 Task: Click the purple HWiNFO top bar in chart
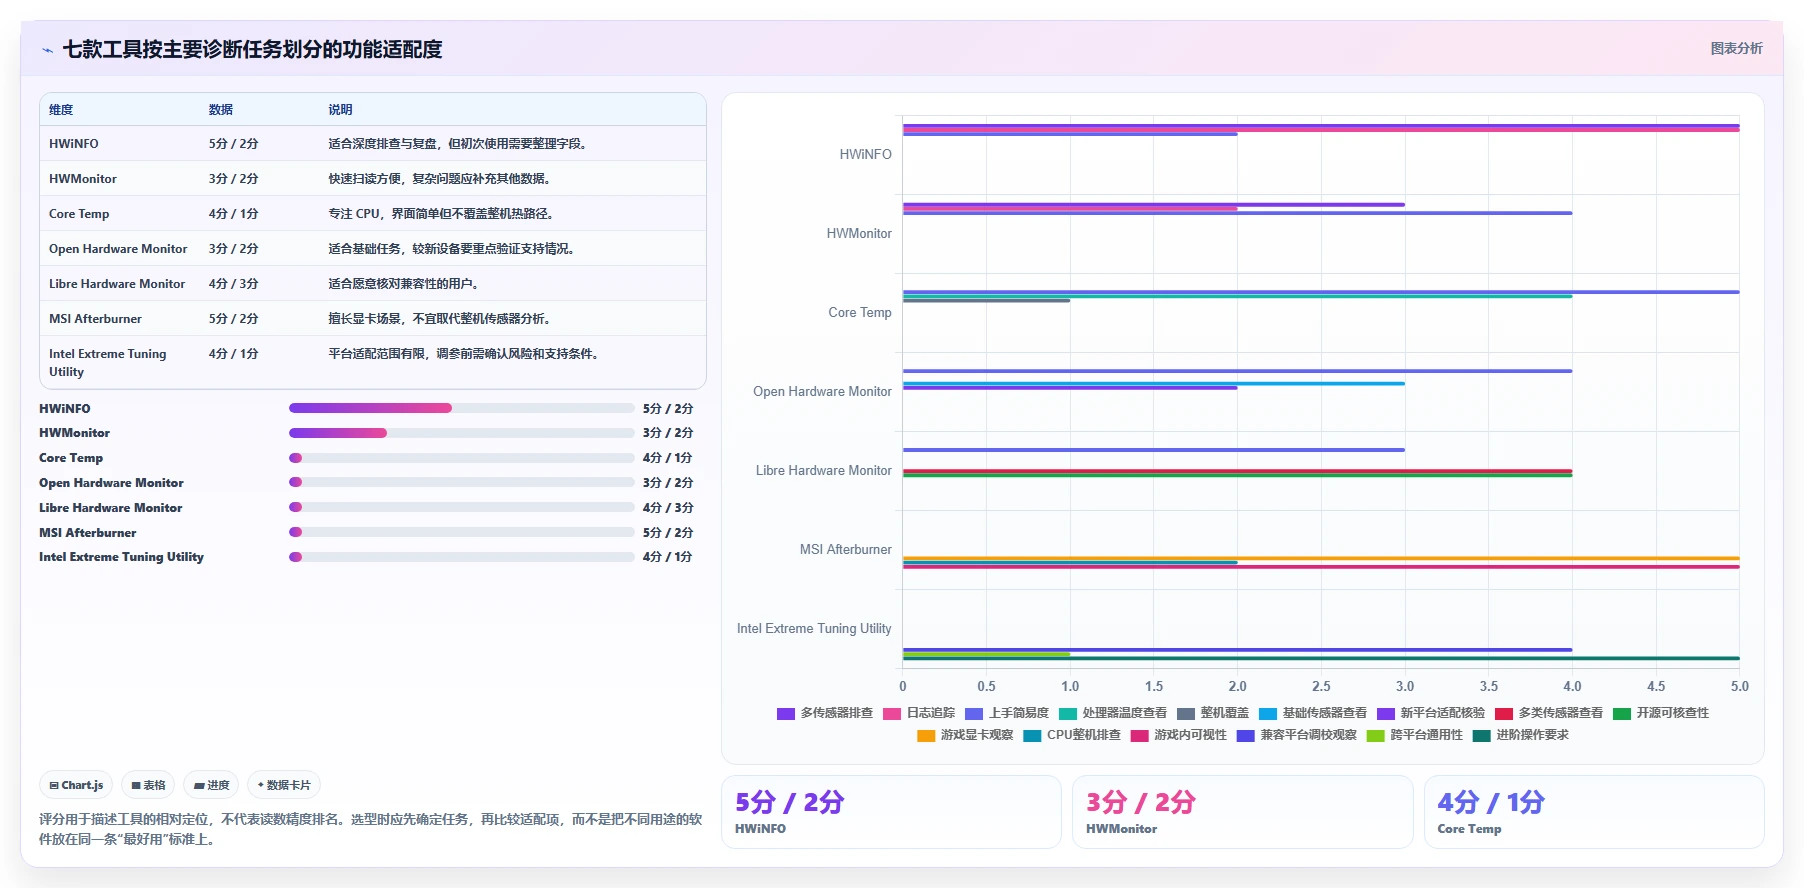coord(1321,126)
